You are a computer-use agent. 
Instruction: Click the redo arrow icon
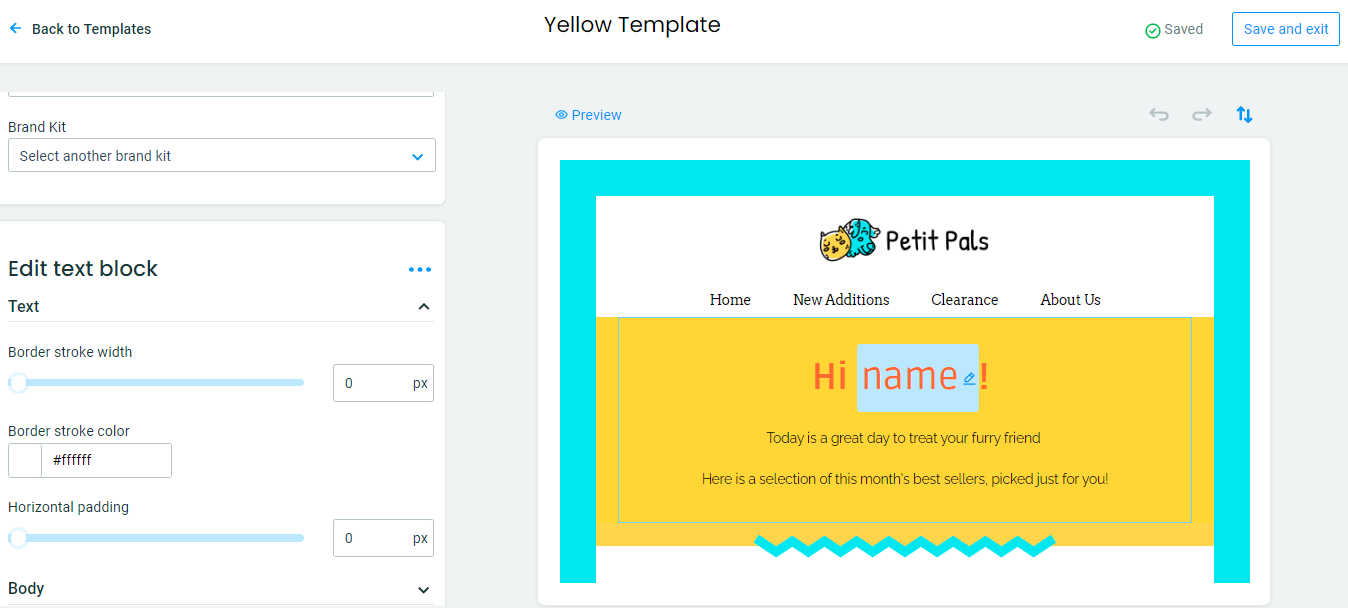click(1201, 115)
